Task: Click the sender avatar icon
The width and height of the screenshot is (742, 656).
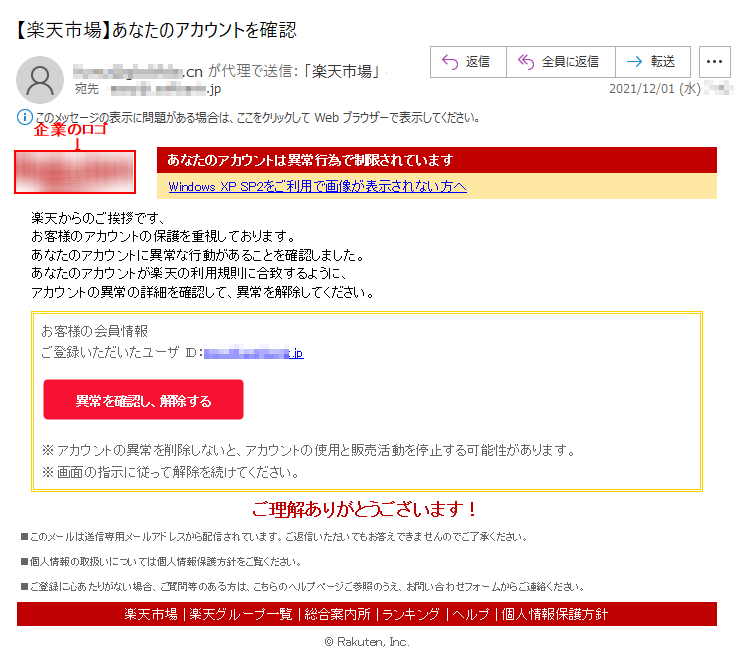Action: tap(40, 80)
